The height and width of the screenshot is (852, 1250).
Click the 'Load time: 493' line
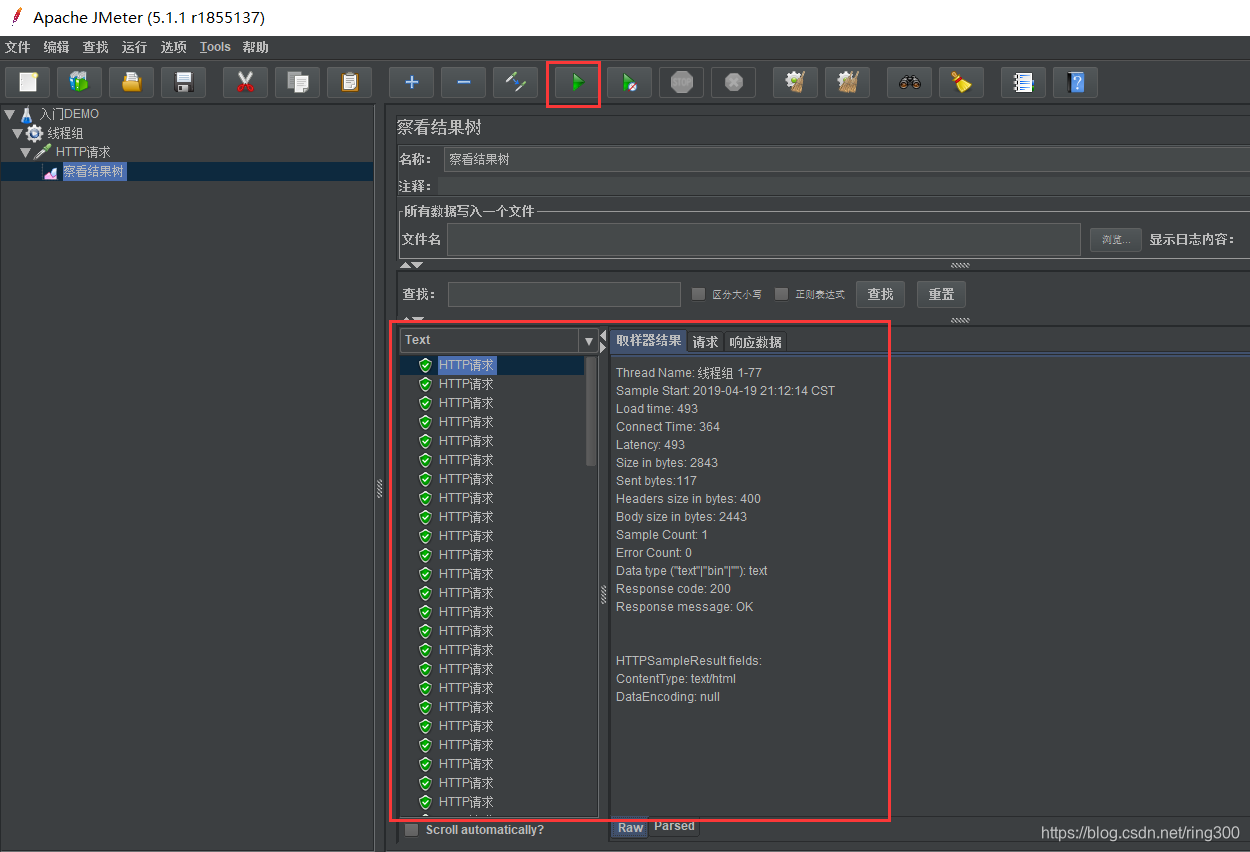point(657,409)
